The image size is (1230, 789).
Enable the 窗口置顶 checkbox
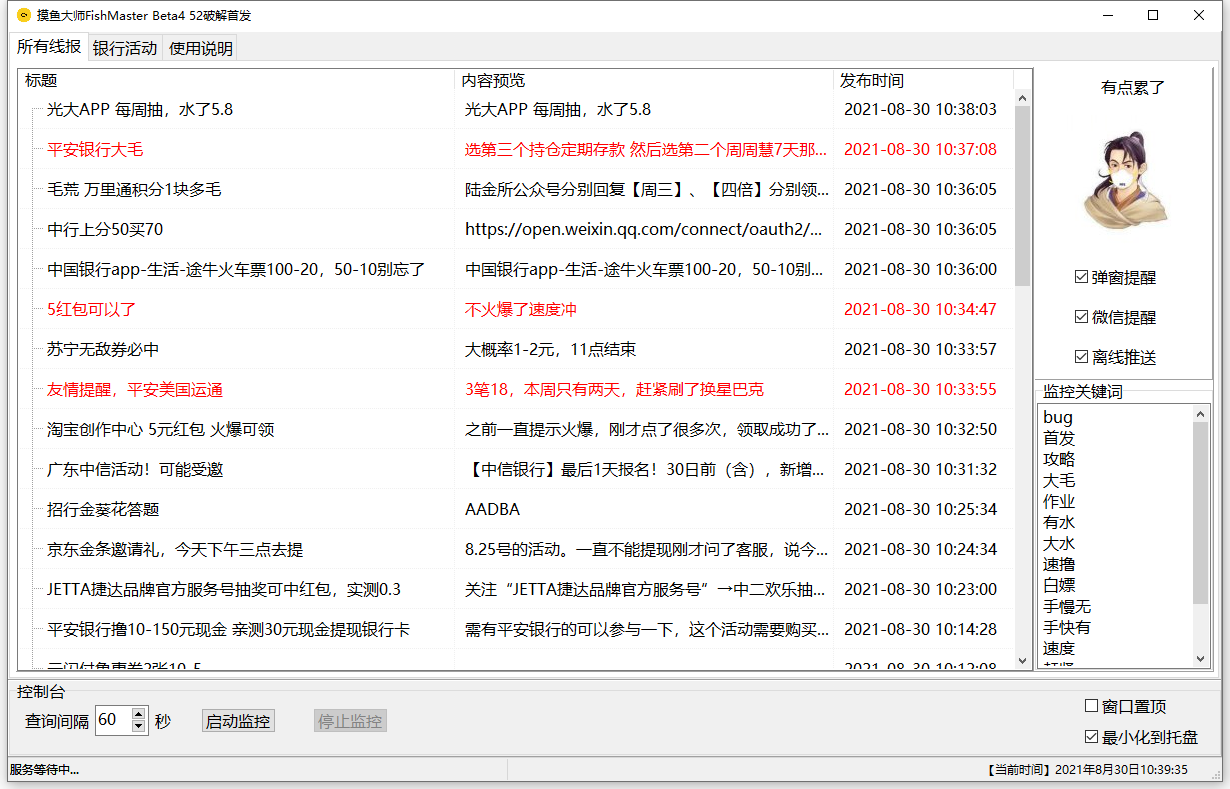point(1092,706)
